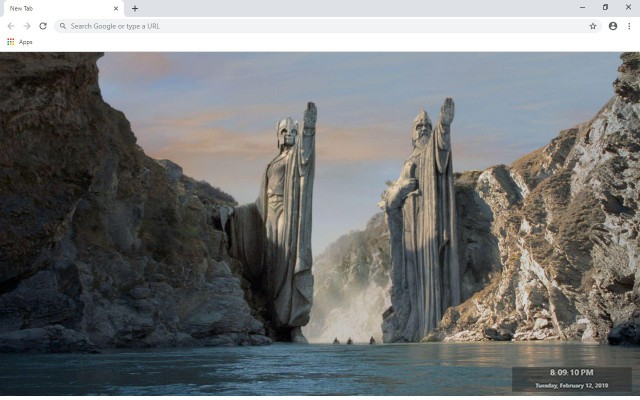Close the New Tab tab

click(x=116, y=8)
